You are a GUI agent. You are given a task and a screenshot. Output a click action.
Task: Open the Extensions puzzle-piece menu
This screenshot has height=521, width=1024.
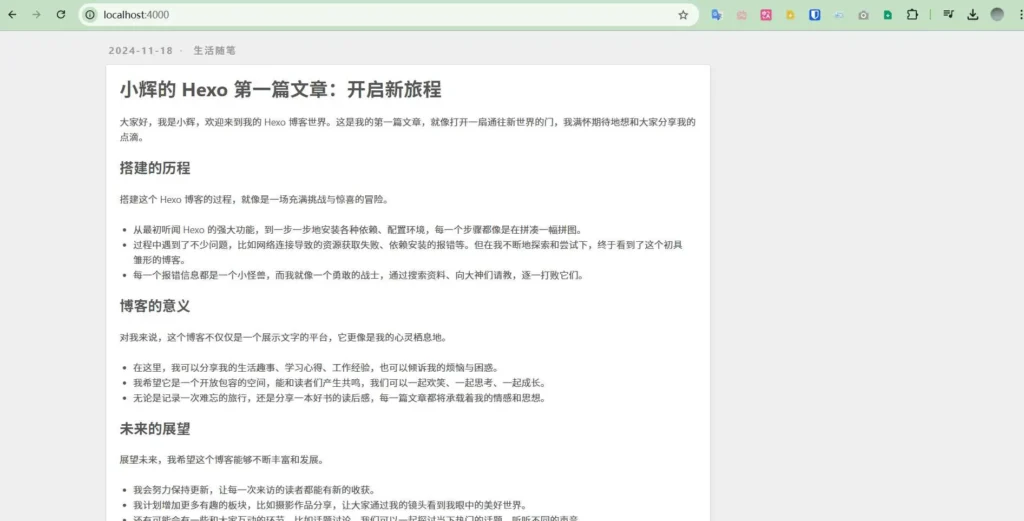912,15
